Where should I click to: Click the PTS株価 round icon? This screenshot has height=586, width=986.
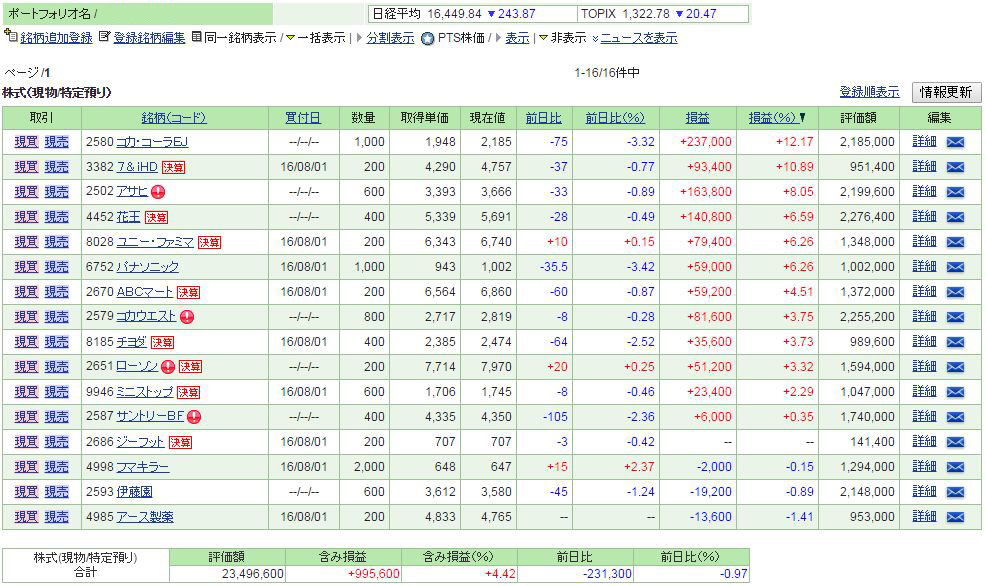tap(428, 38)
